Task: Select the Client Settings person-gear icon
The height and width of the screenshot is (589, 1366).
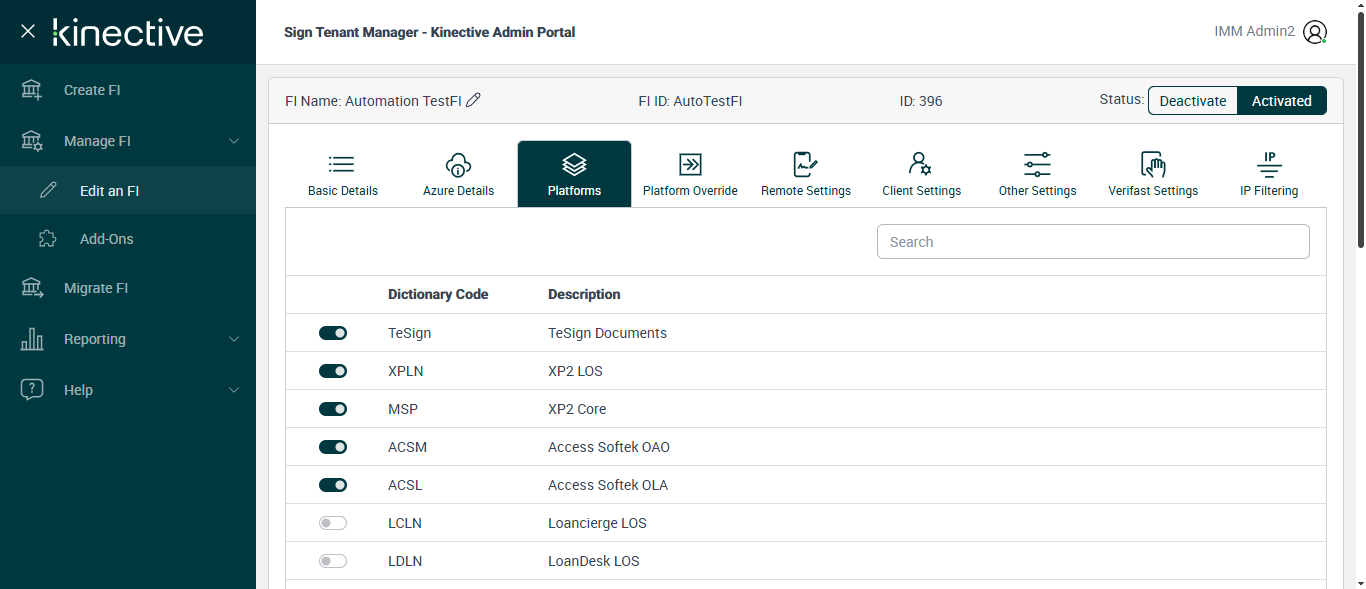Action: (921, 165)
